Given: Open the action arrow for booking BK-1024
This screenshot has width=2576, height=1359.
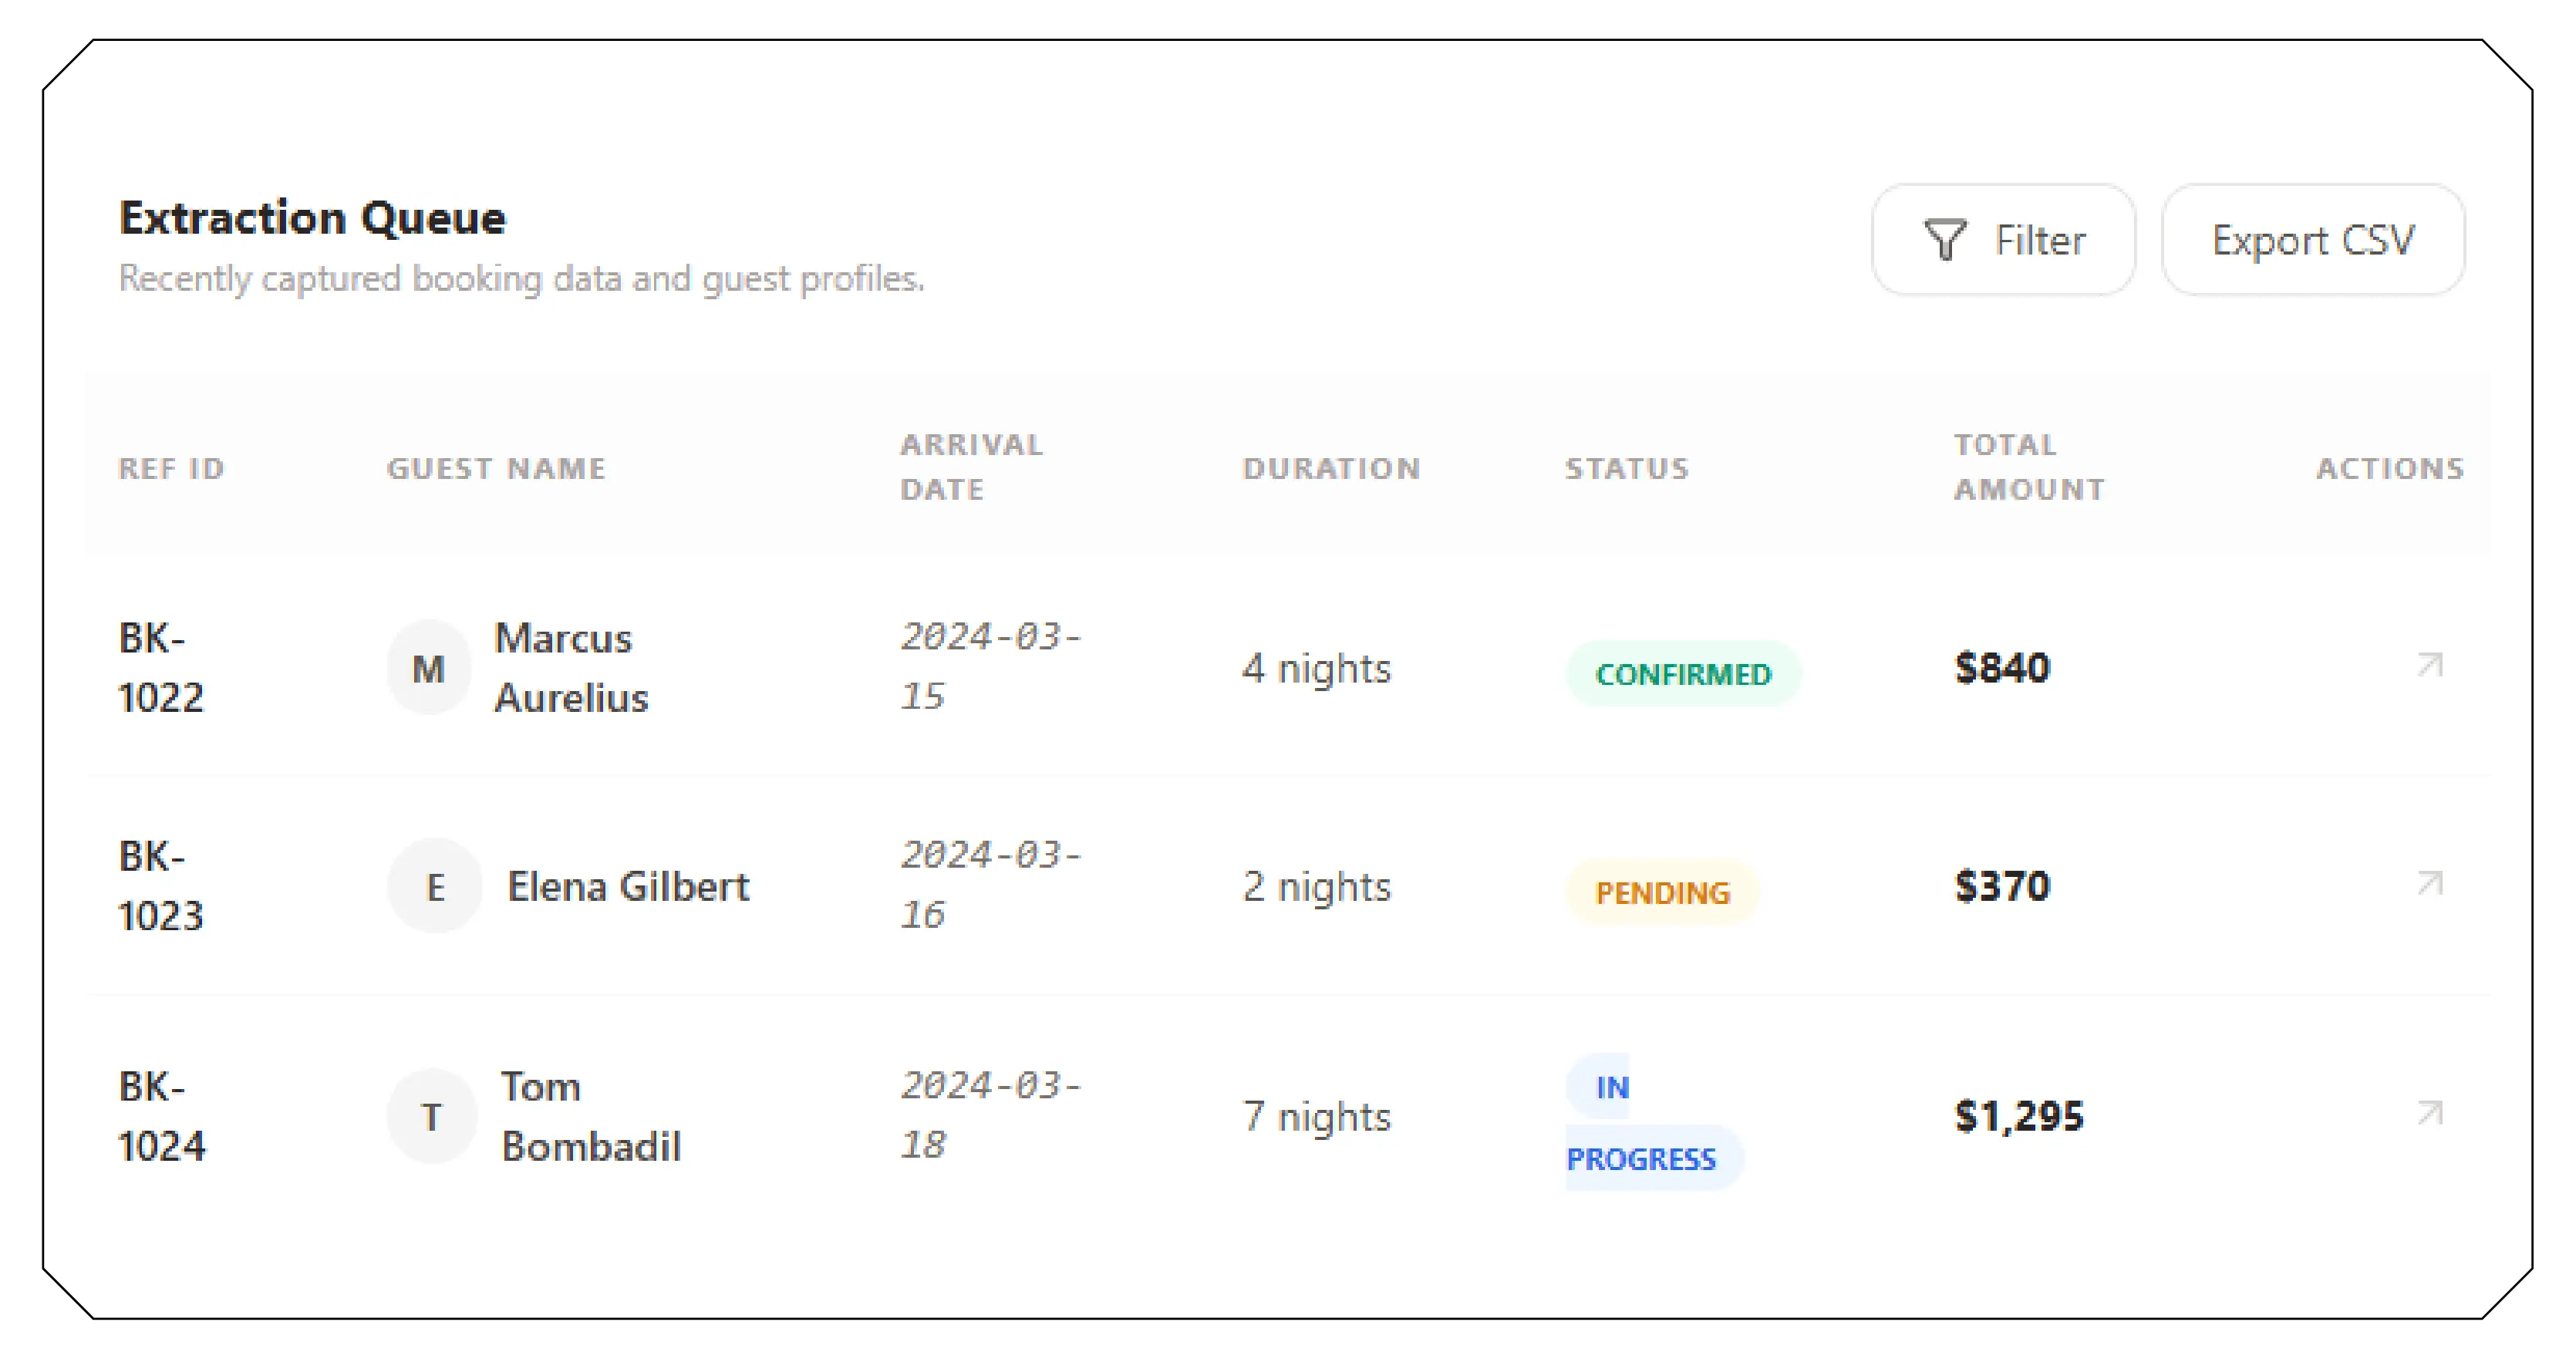Looking at the screenshot, I should [x=2429, y=1113].
